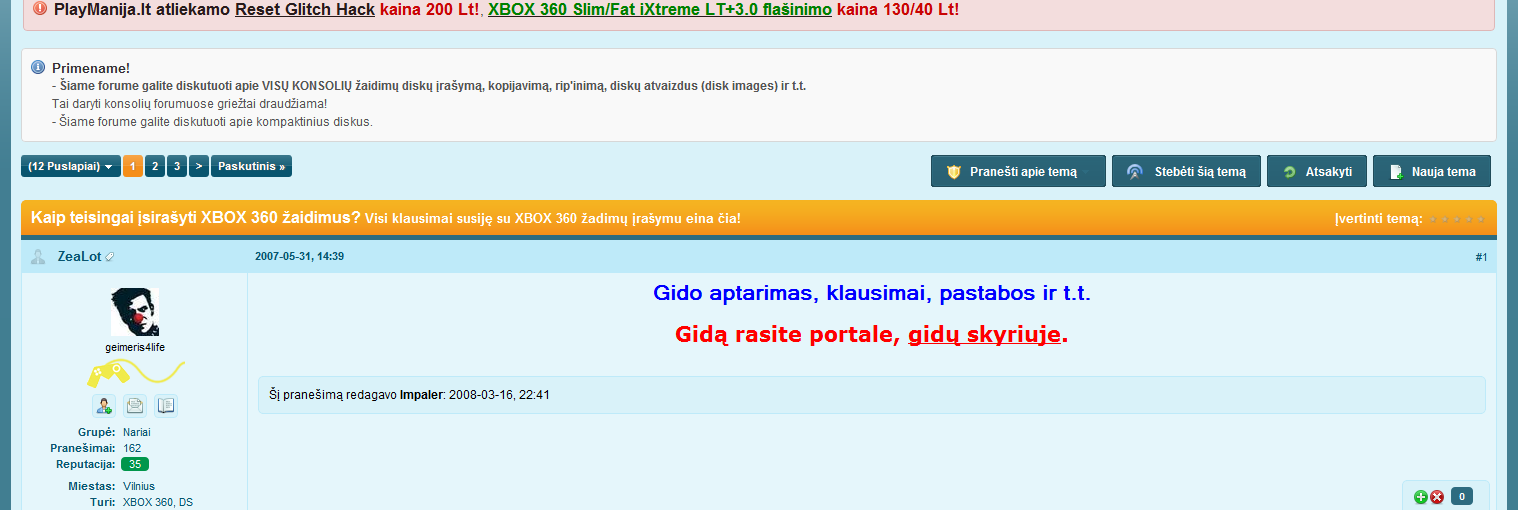Open ZeaLot's blog book icon

click(x=166, y=405)
